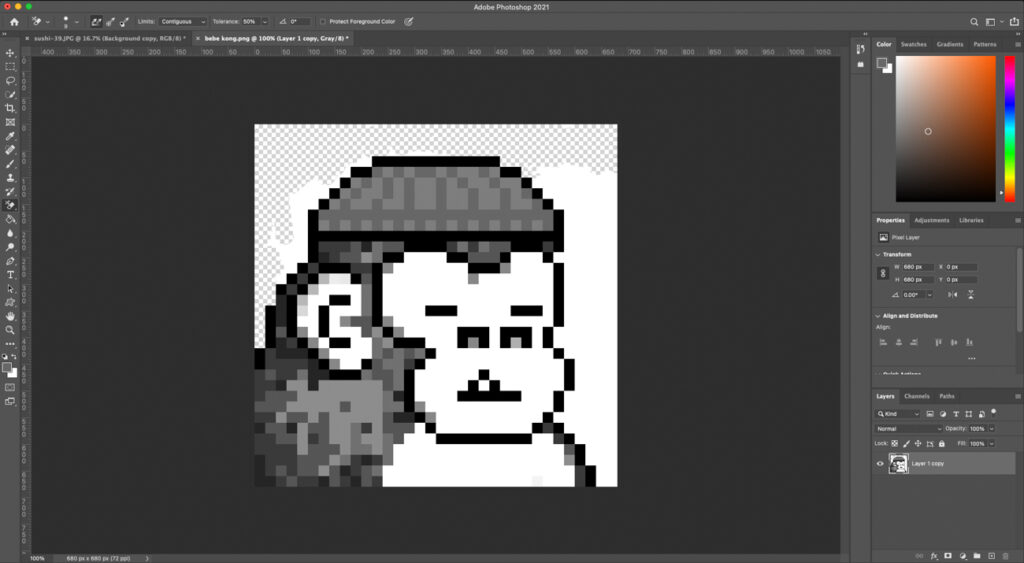1024x563 pixels.
Task: Collapse the Transform section
Action: click(x=878, y=254)
